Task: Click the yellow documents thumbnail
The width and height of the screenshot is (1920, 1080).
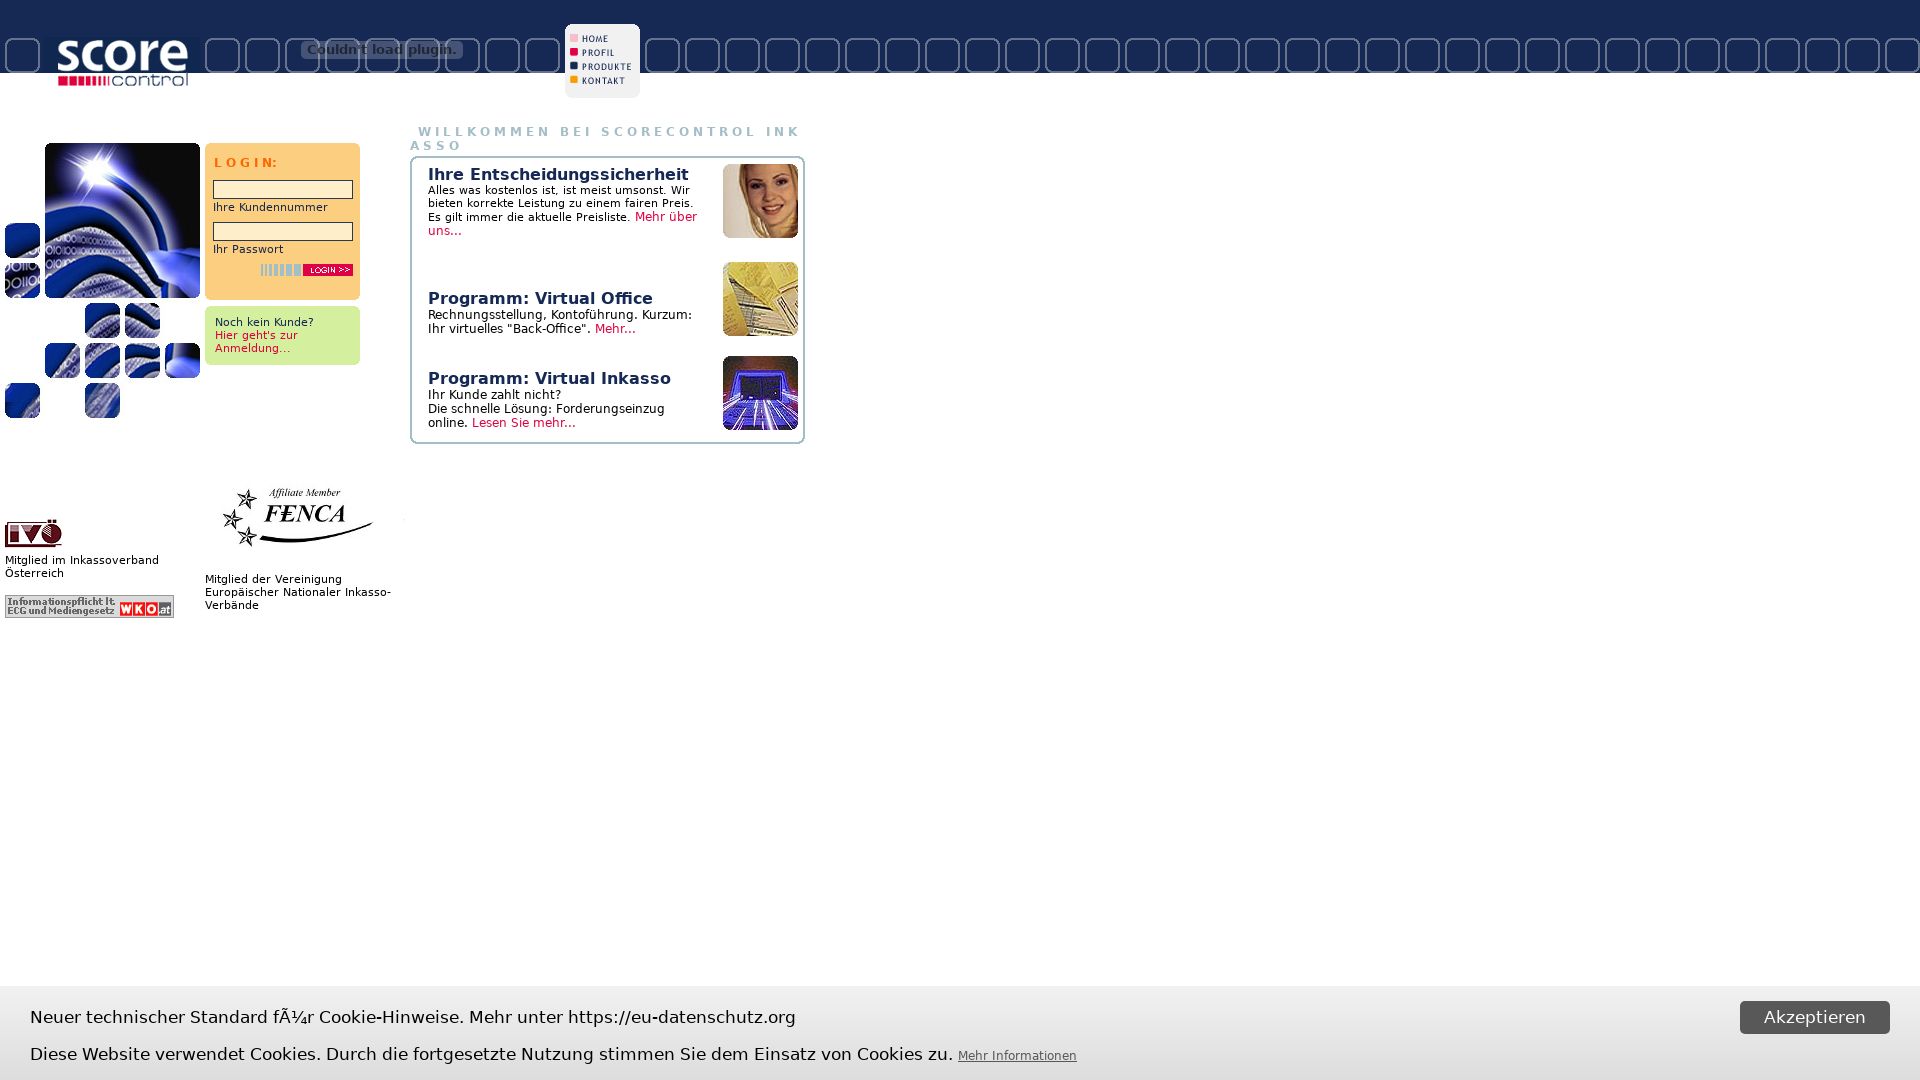Action: tap(760, 299)
